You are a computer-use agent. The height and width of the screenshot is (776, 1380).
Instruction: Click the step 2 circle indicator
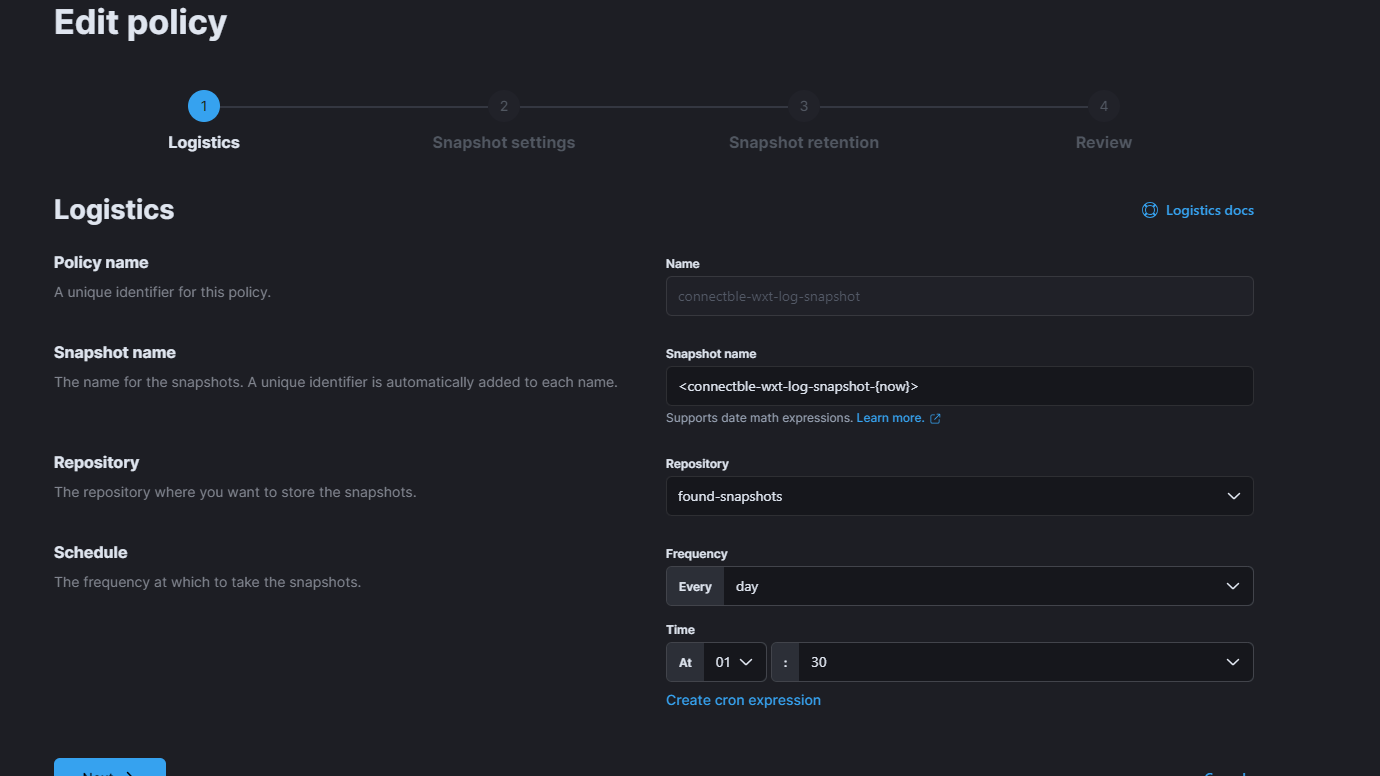[x=504, y=106]
